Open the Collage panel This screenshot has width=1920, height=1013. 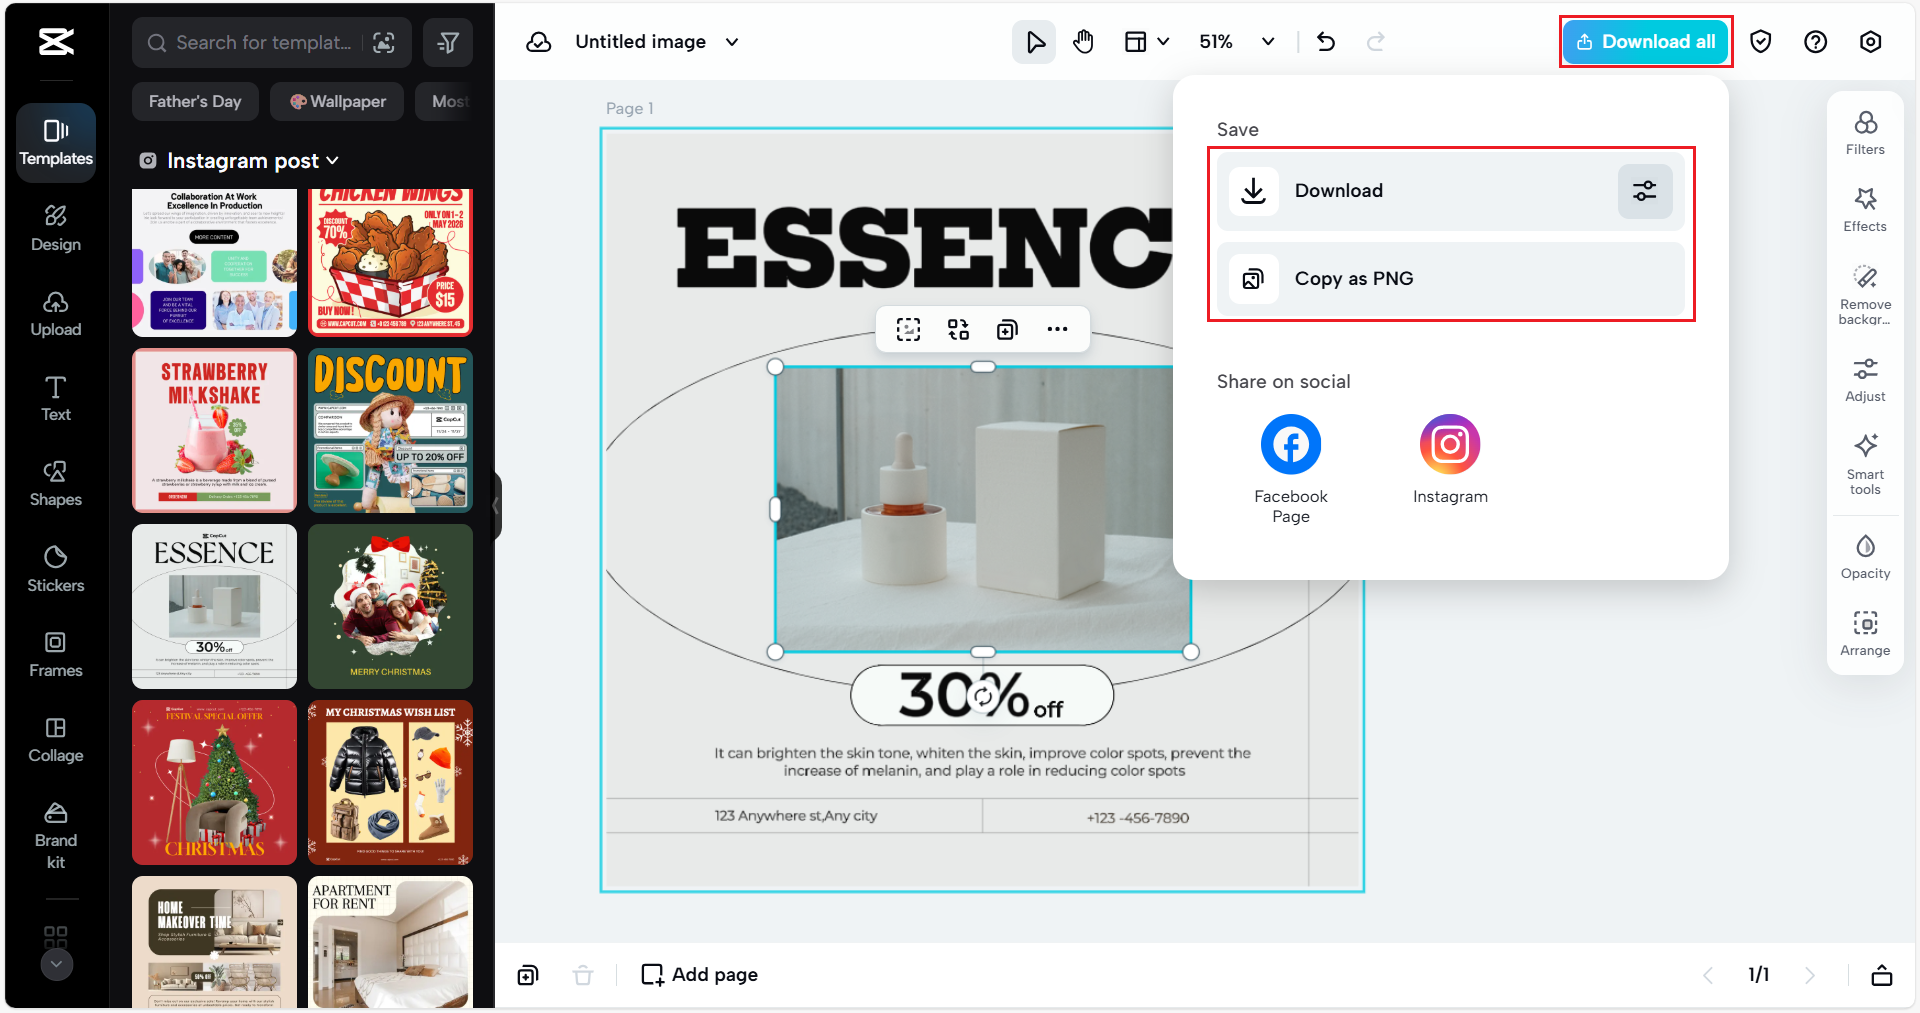click(56, 740)
